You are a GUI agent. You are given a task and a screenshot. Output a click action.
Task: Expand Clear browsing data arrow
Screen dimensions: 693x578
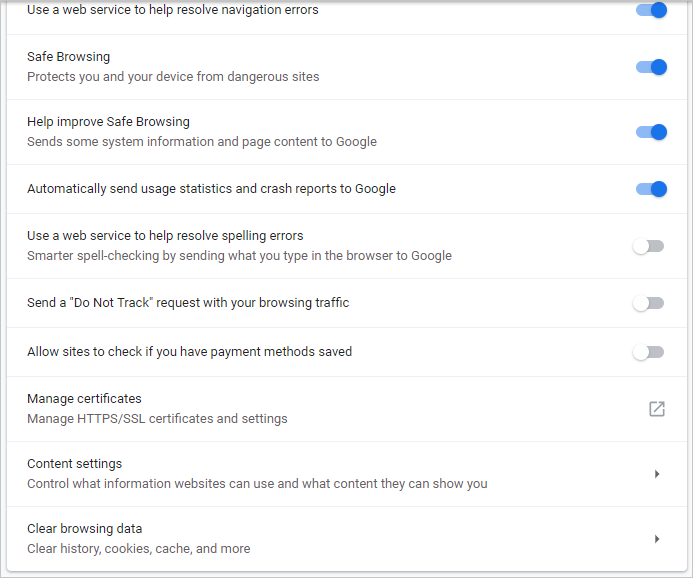click(x=657, y=539)
